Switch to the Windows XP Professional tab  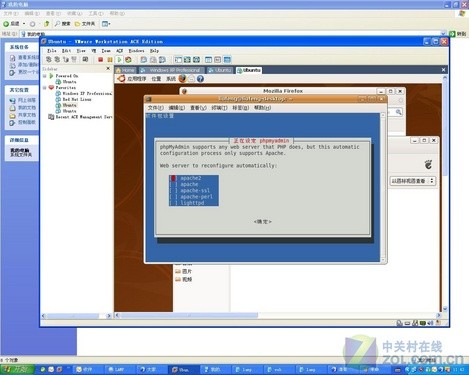171,70
